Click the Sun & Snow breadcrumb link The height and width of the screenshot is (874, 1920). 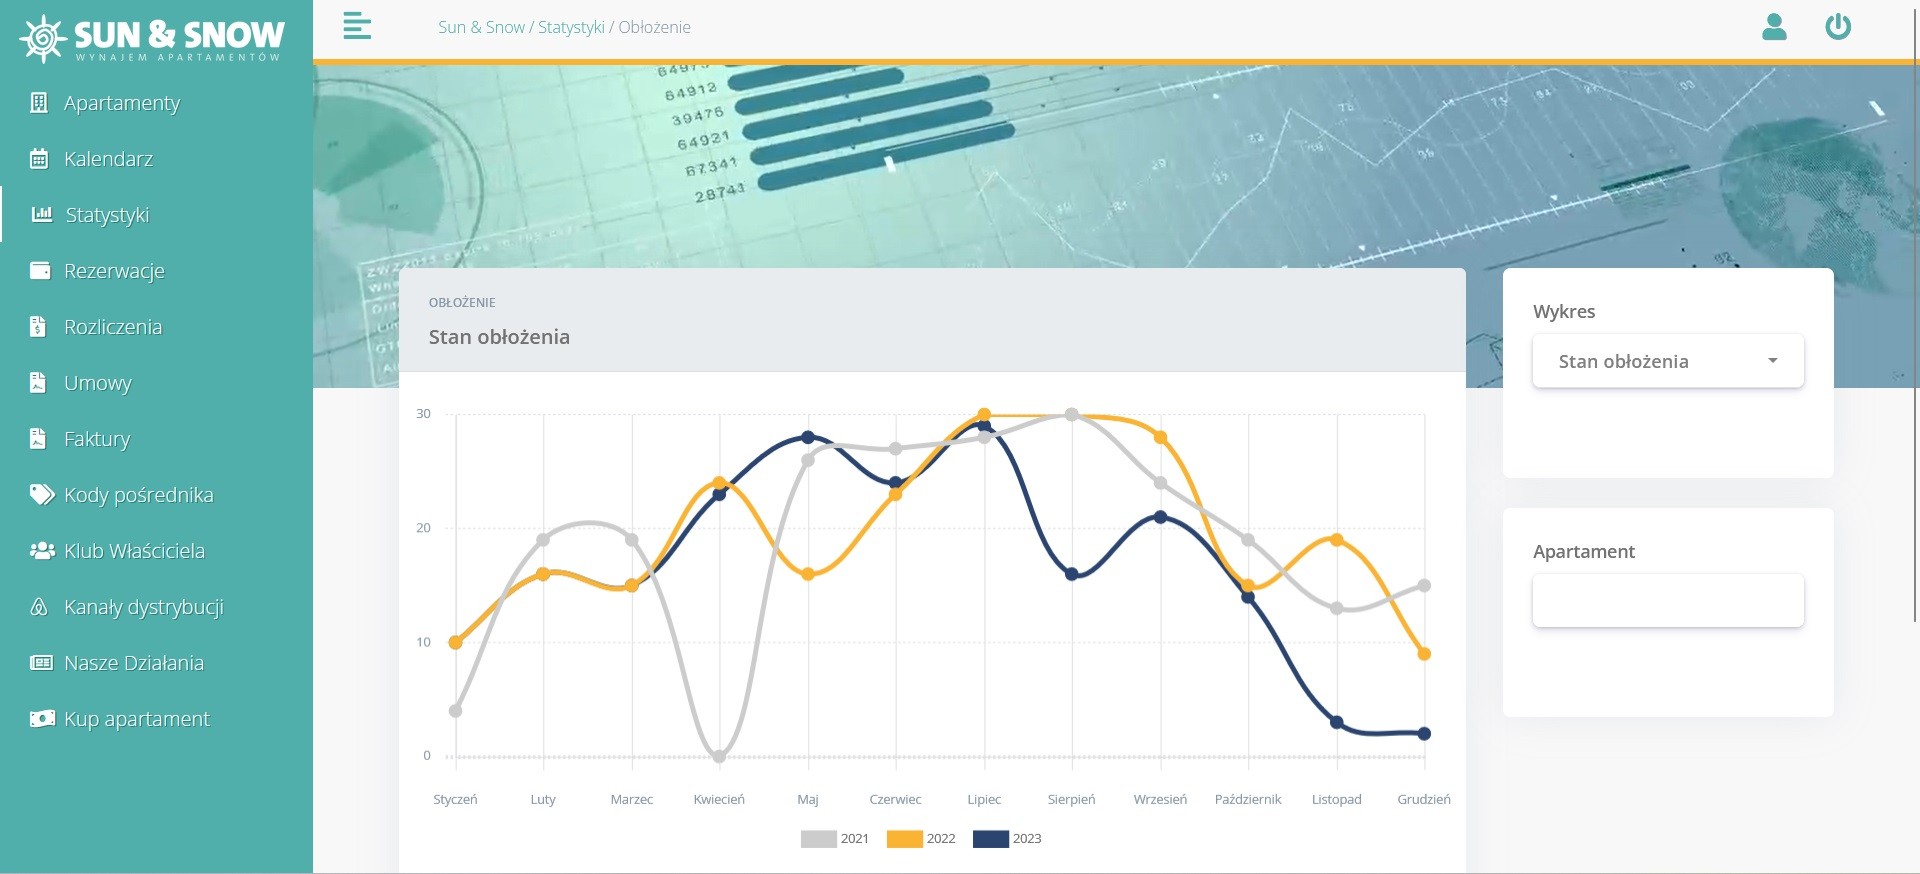tap(481, 27)
